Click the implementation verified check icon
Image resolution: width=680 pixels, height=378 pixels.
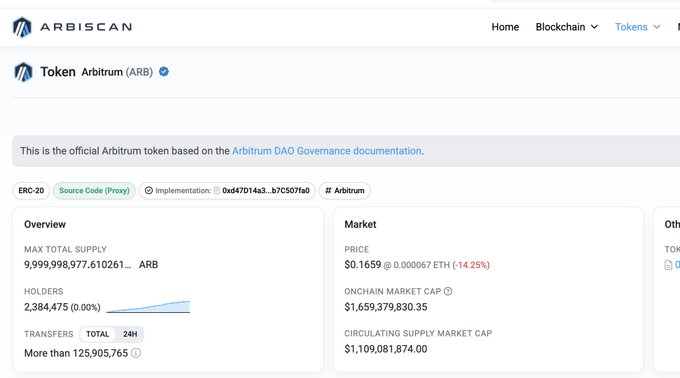point(149,191)
